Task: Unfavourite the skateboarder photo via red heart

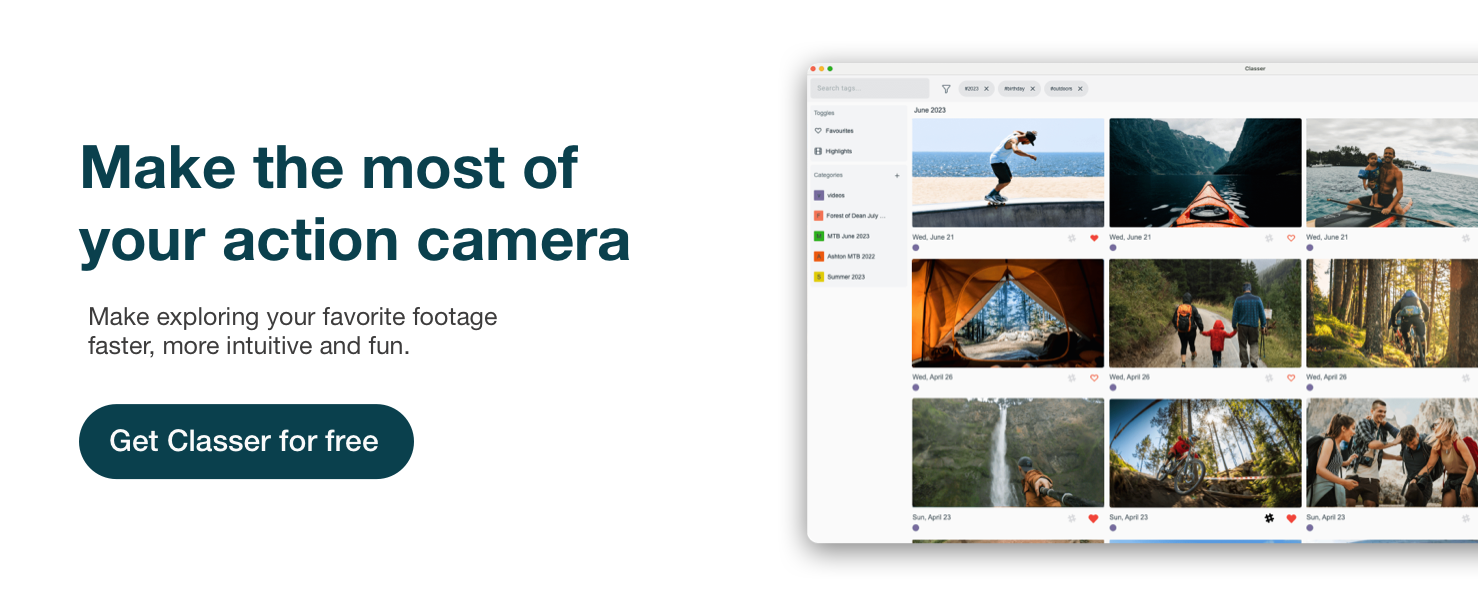Action: click(1094, 238)
